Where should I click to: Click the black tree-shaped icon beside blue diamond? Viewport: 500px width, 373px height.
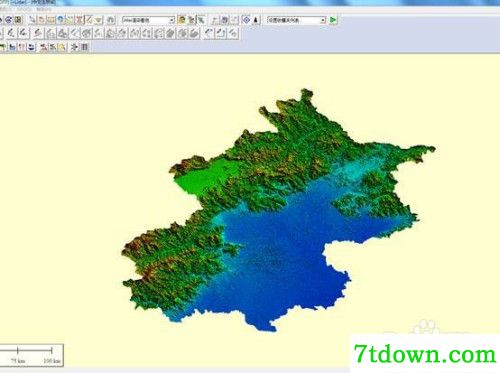tap(256, 20)
